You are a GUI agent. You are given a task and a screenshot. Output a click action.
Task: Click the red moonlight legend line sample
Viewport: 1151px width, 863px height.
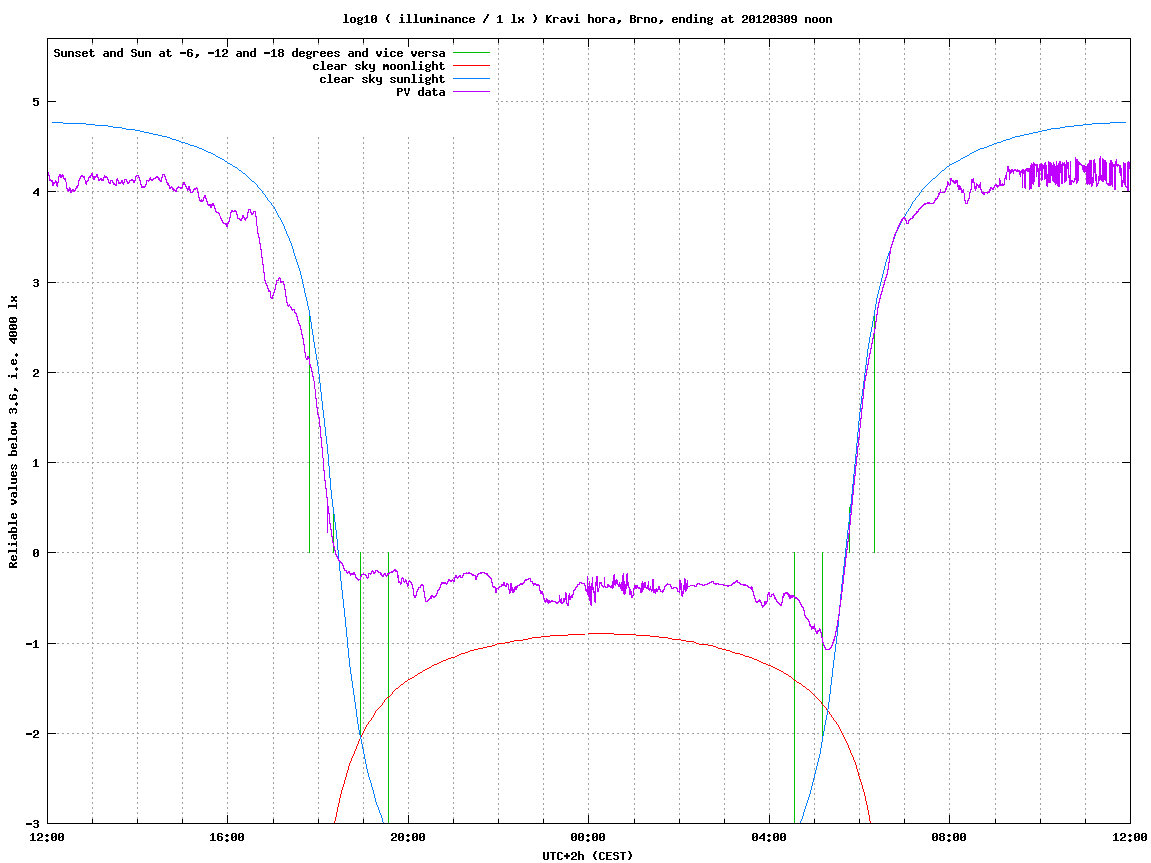click(471, 66)
